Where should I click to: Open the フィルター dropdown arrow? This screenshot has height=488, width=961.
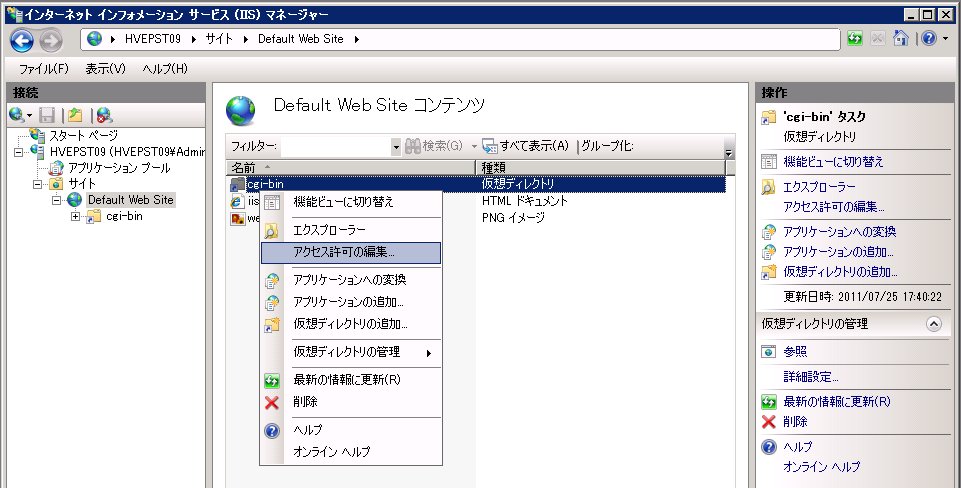pos(396,147)
